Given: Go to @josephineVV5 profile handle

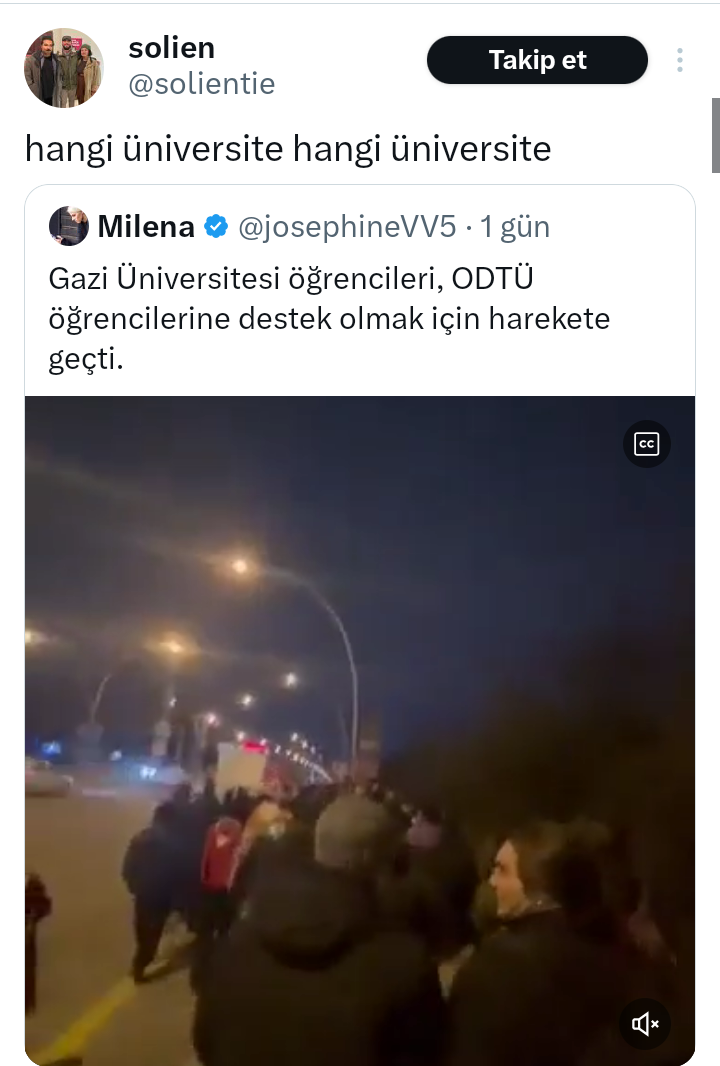Looking at the screenshot, I should pyautogui.click(x=347, y=226).
